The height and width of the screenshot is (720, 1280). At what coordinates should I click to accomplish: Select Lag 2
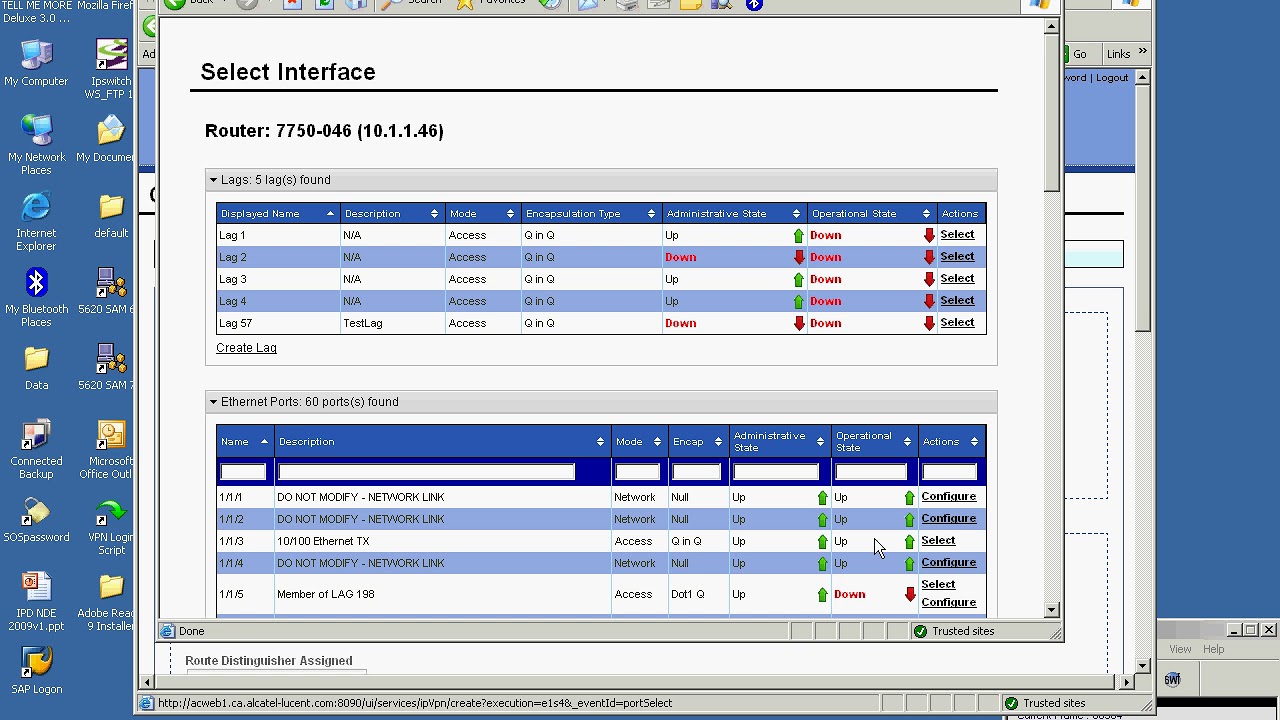(957, 257)
